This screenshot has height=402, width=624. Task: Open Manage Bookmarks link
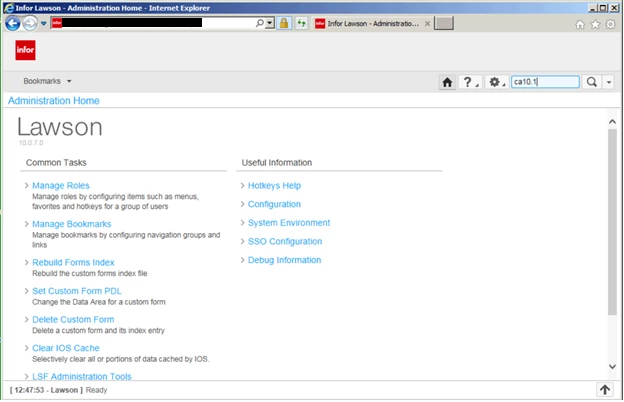tap(72, 224)
